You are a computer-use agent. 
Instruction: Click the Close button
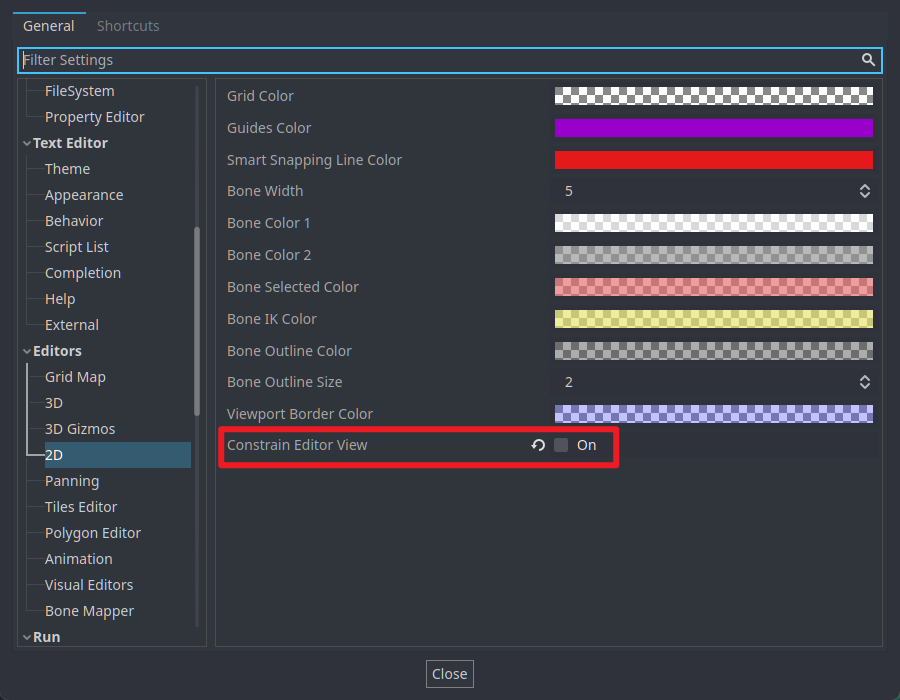click(x=449, y=673)
